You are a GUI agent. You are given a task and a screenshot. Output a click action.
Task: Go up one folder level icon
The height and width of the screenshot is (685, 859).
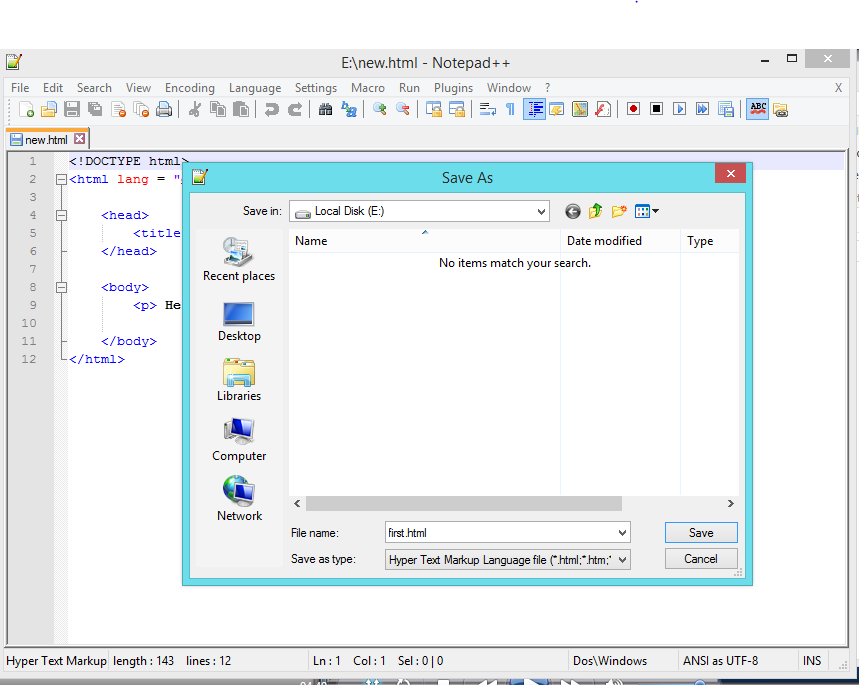point(595,211)
